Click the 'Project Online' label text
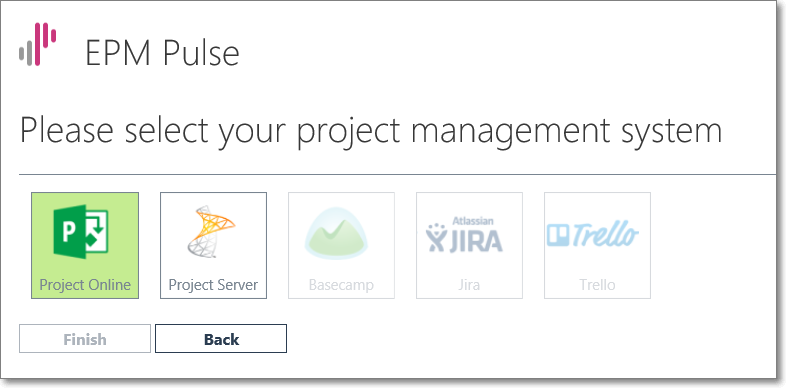786x388 pixels. (x=85, y=285)
